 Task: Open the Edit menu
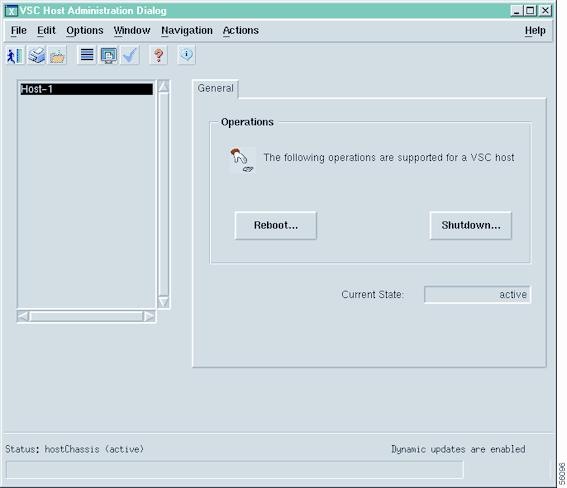[x=46, y=31]
